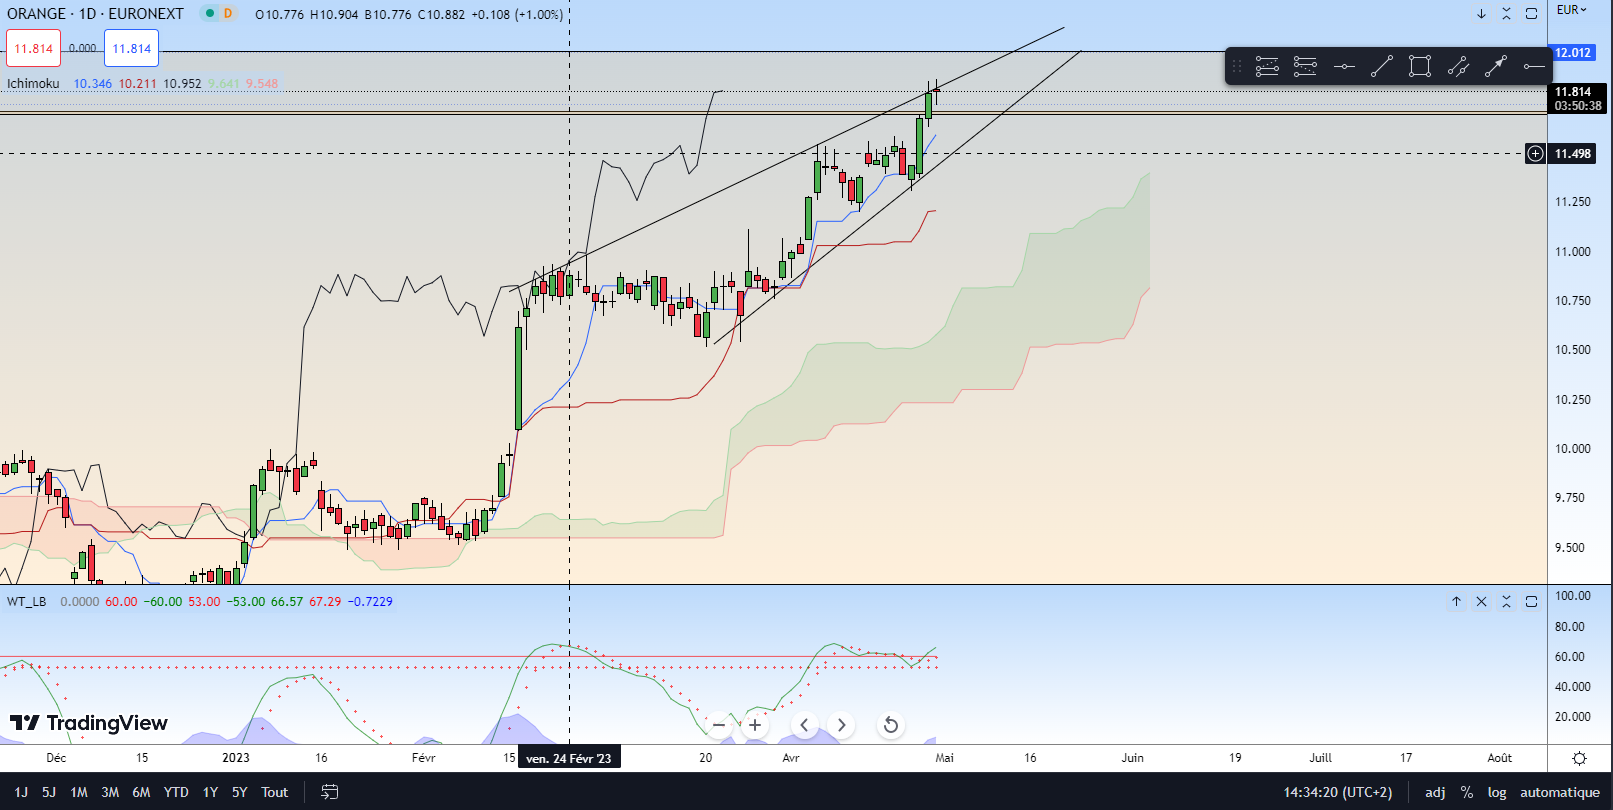1613x810 pixels.
Task: Move main chart pane down
Action: point(1481,14)
